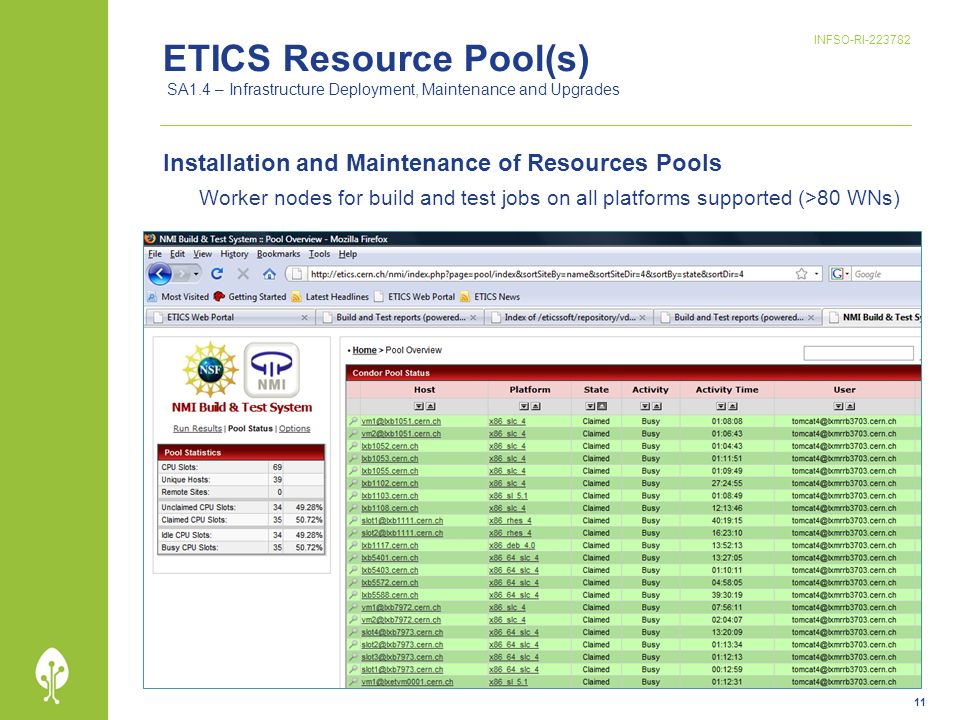This screenshot has height=720, width=960.
Task: Go to the Firefox Home icon
Action: [269, 274]
